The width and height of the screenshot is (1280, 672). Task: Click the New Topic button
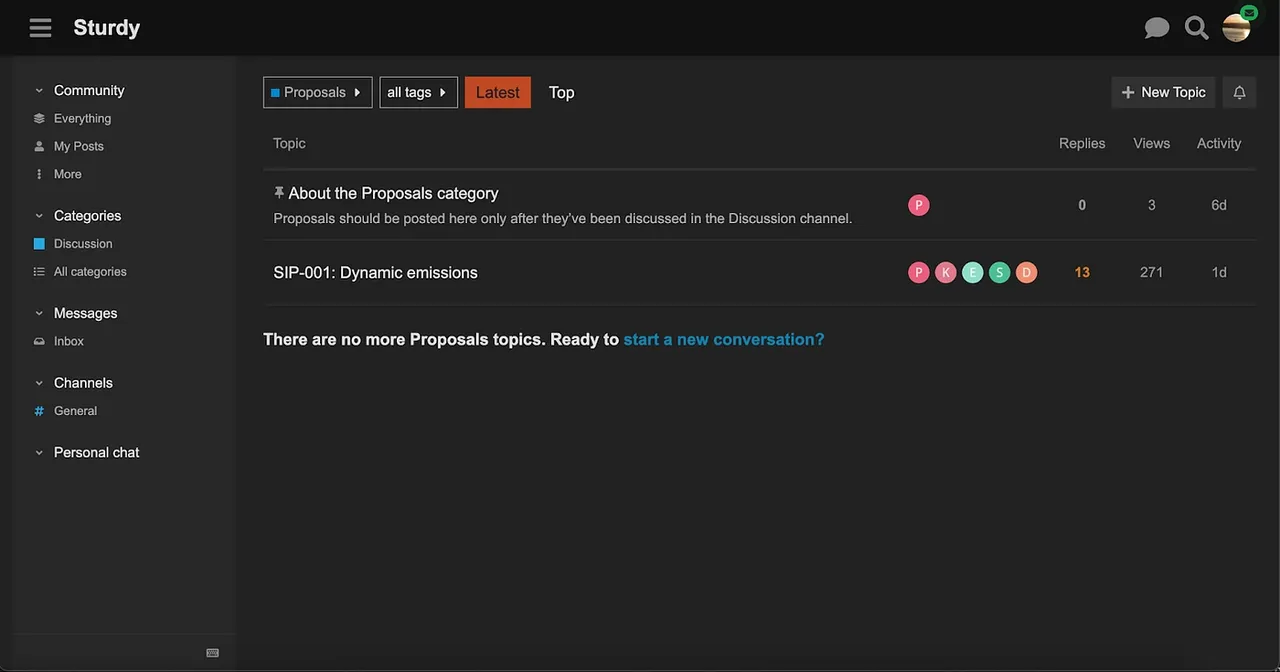coord(1163,92)
